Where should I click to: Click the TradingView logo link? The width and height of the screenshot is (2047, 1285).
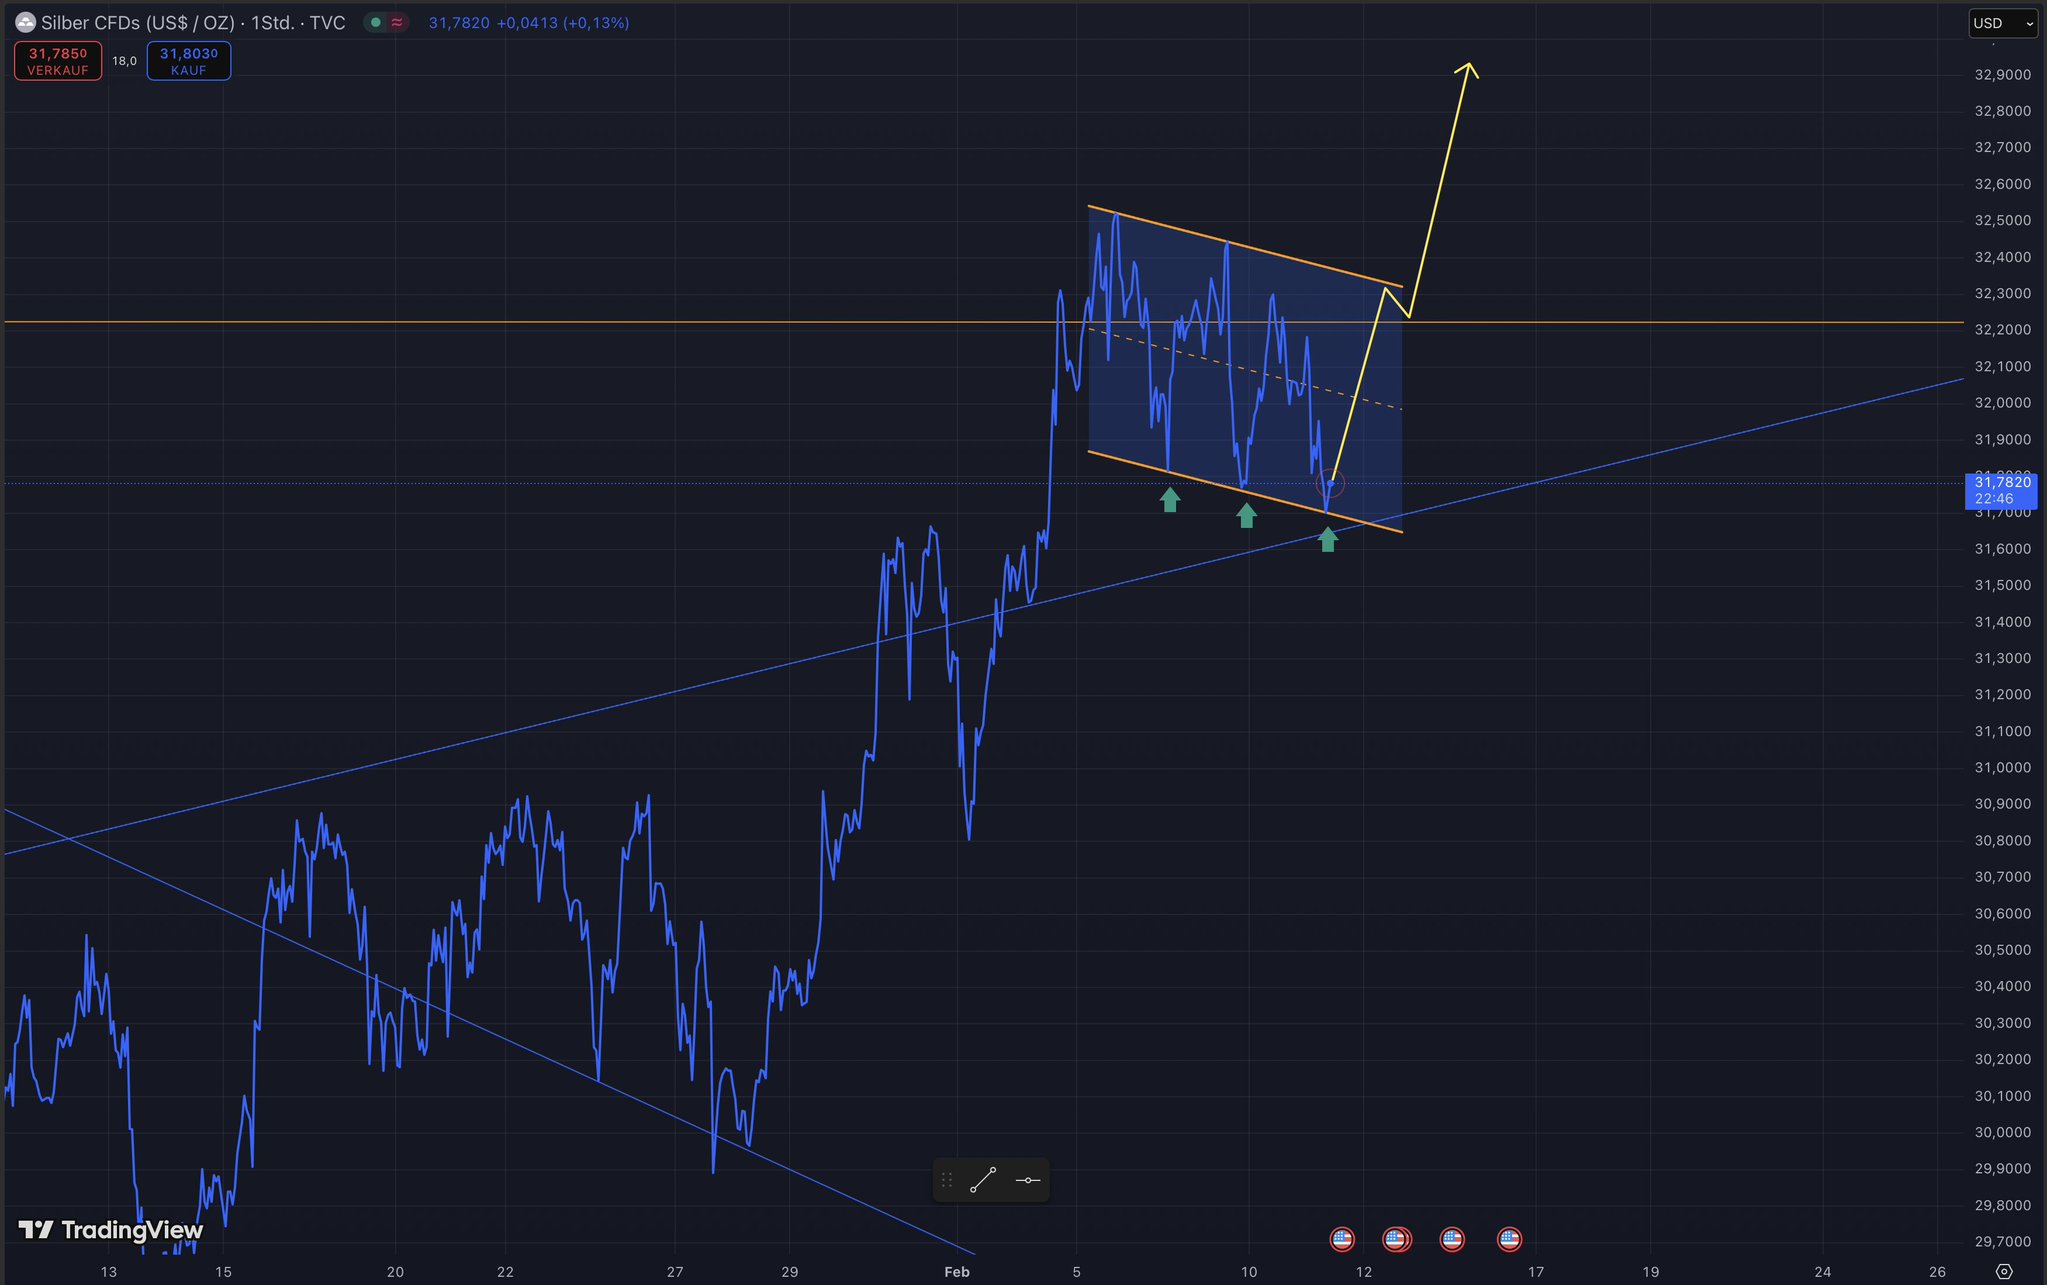pos(110,1229)
